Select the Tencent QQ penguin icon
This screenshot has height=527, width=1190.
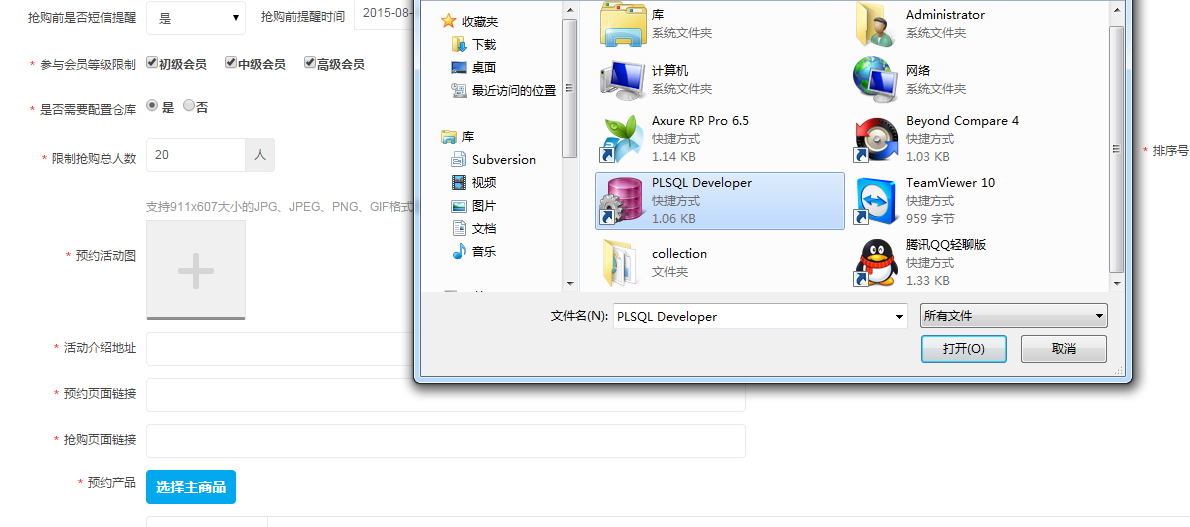[876, 263]
